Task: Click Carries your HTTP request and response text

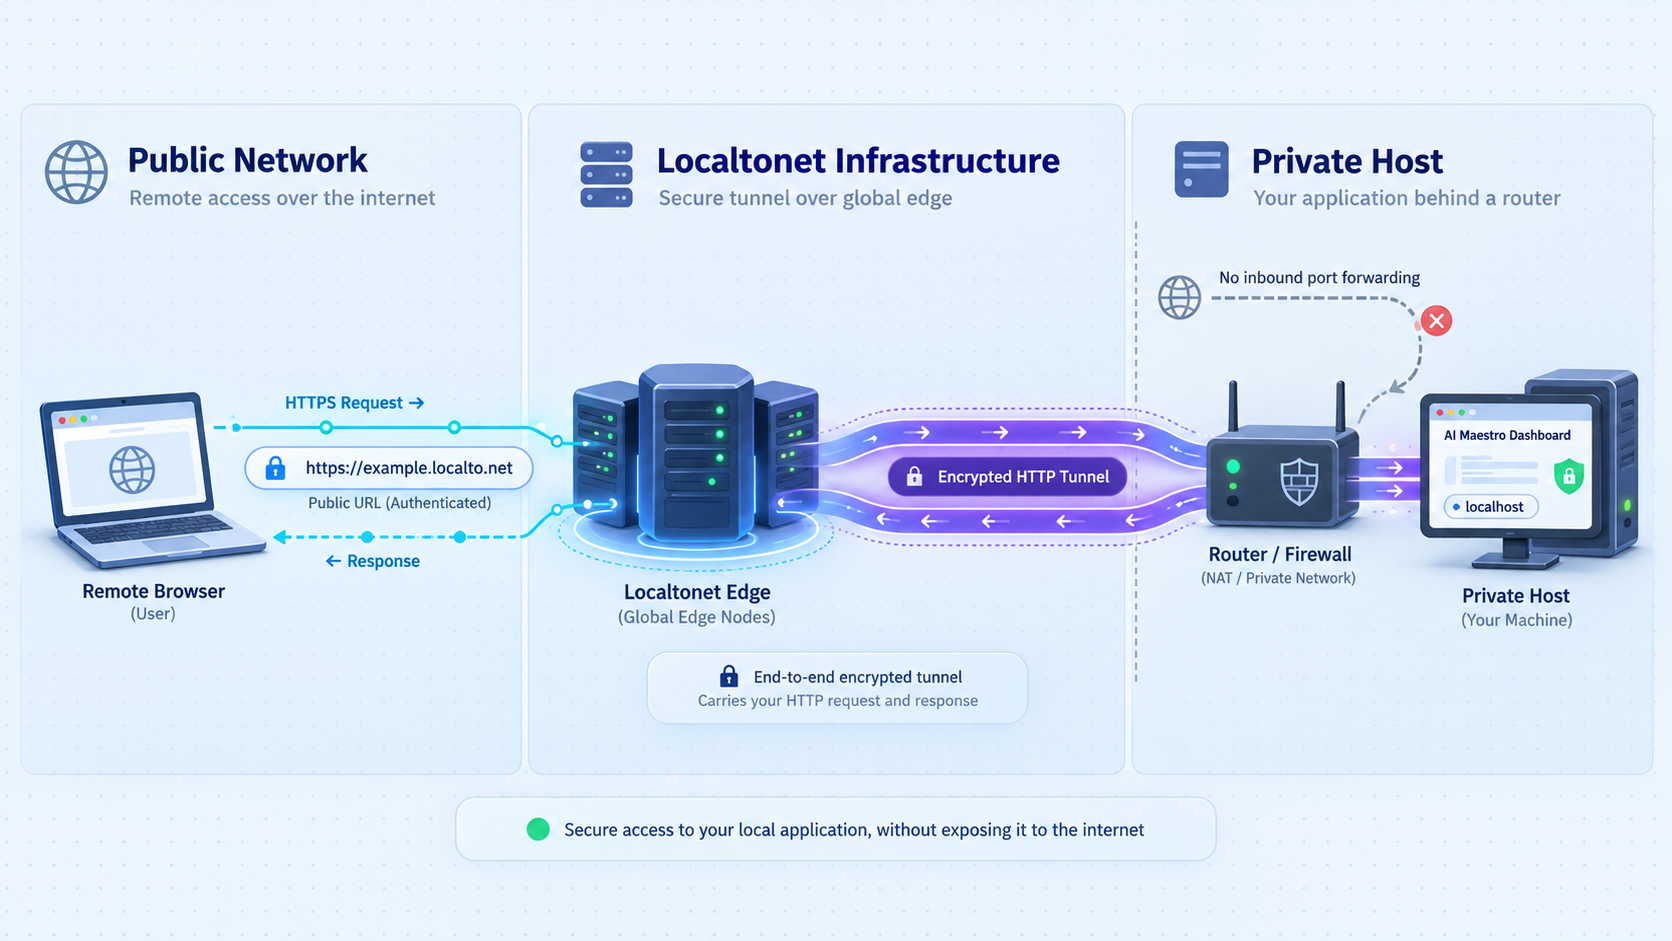Action: (x=838, y=701)
